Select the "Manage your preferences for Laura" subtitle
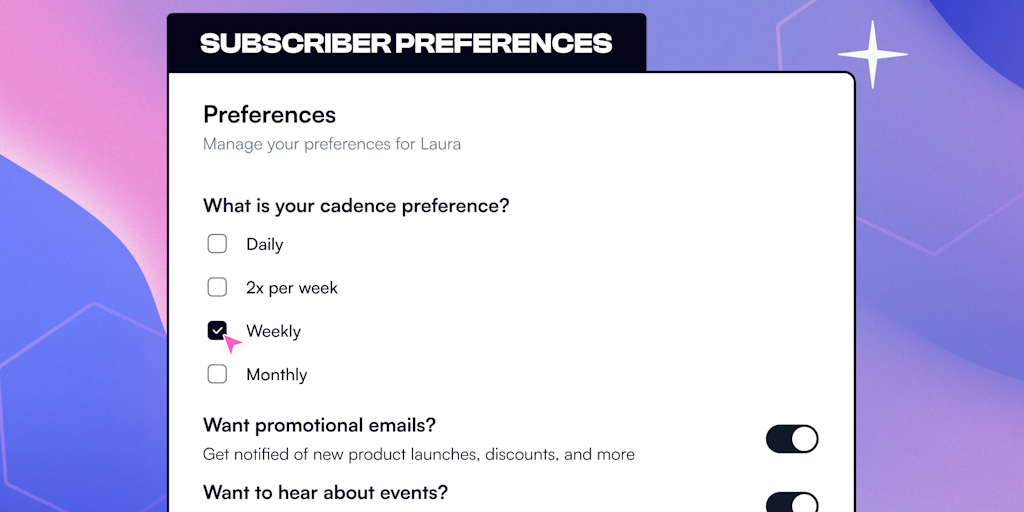Viewport: 1024px width, 512px height. pyautogui.click(x=332, y=144)
